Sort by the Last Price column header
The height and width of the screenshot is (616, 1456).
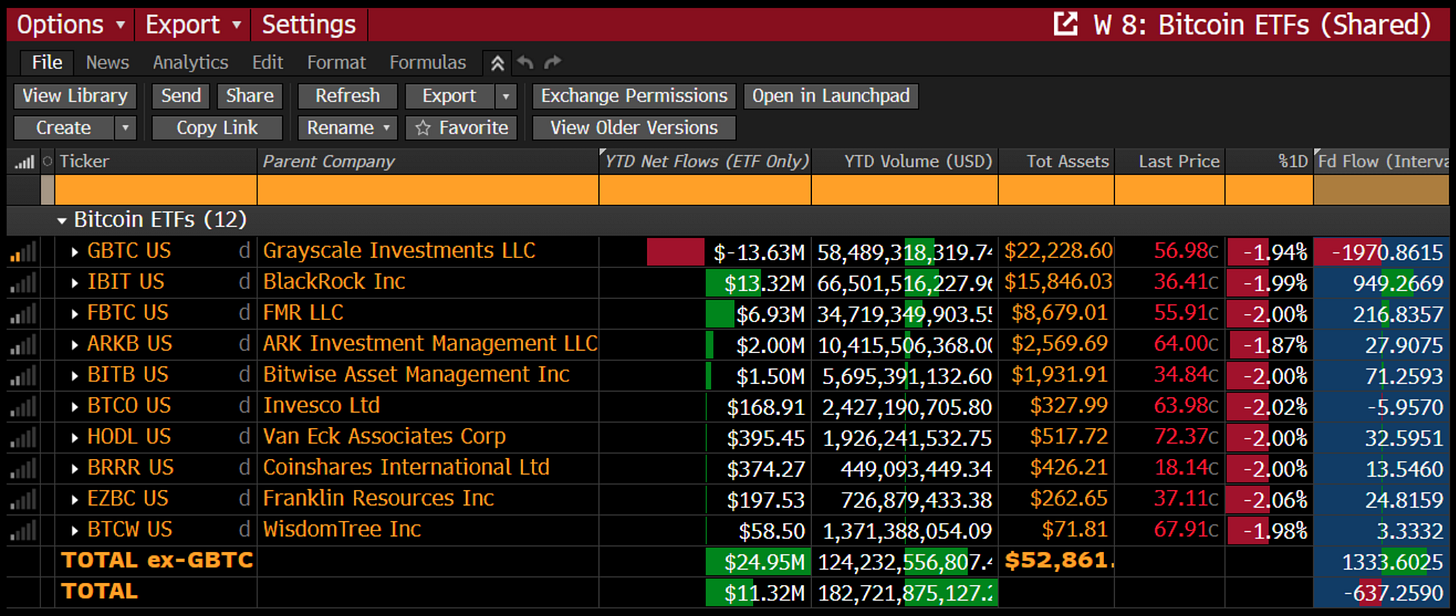(x=1169, y=161)
